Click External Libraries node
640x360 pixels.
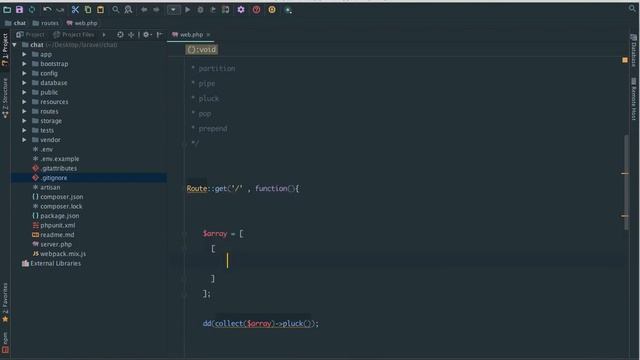coord(51,264)
